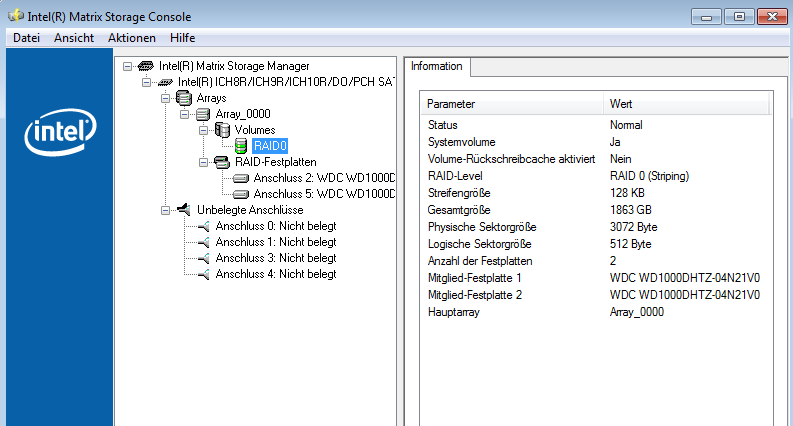This screenshot has height=426, width=793.
Task: Minimize the Matrix Storage Console window
Action: pyautogui.click(x=707, y=17)
